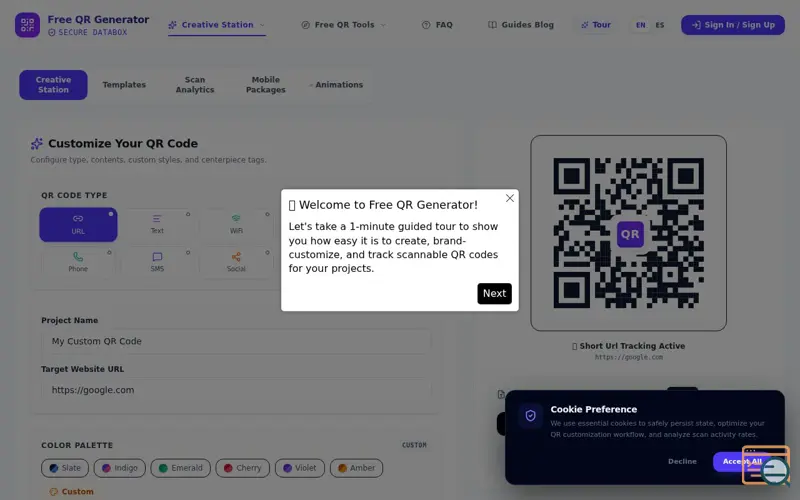Expand the Free QR Tools menu
800x500 pixels.
(x=343, y=24)
